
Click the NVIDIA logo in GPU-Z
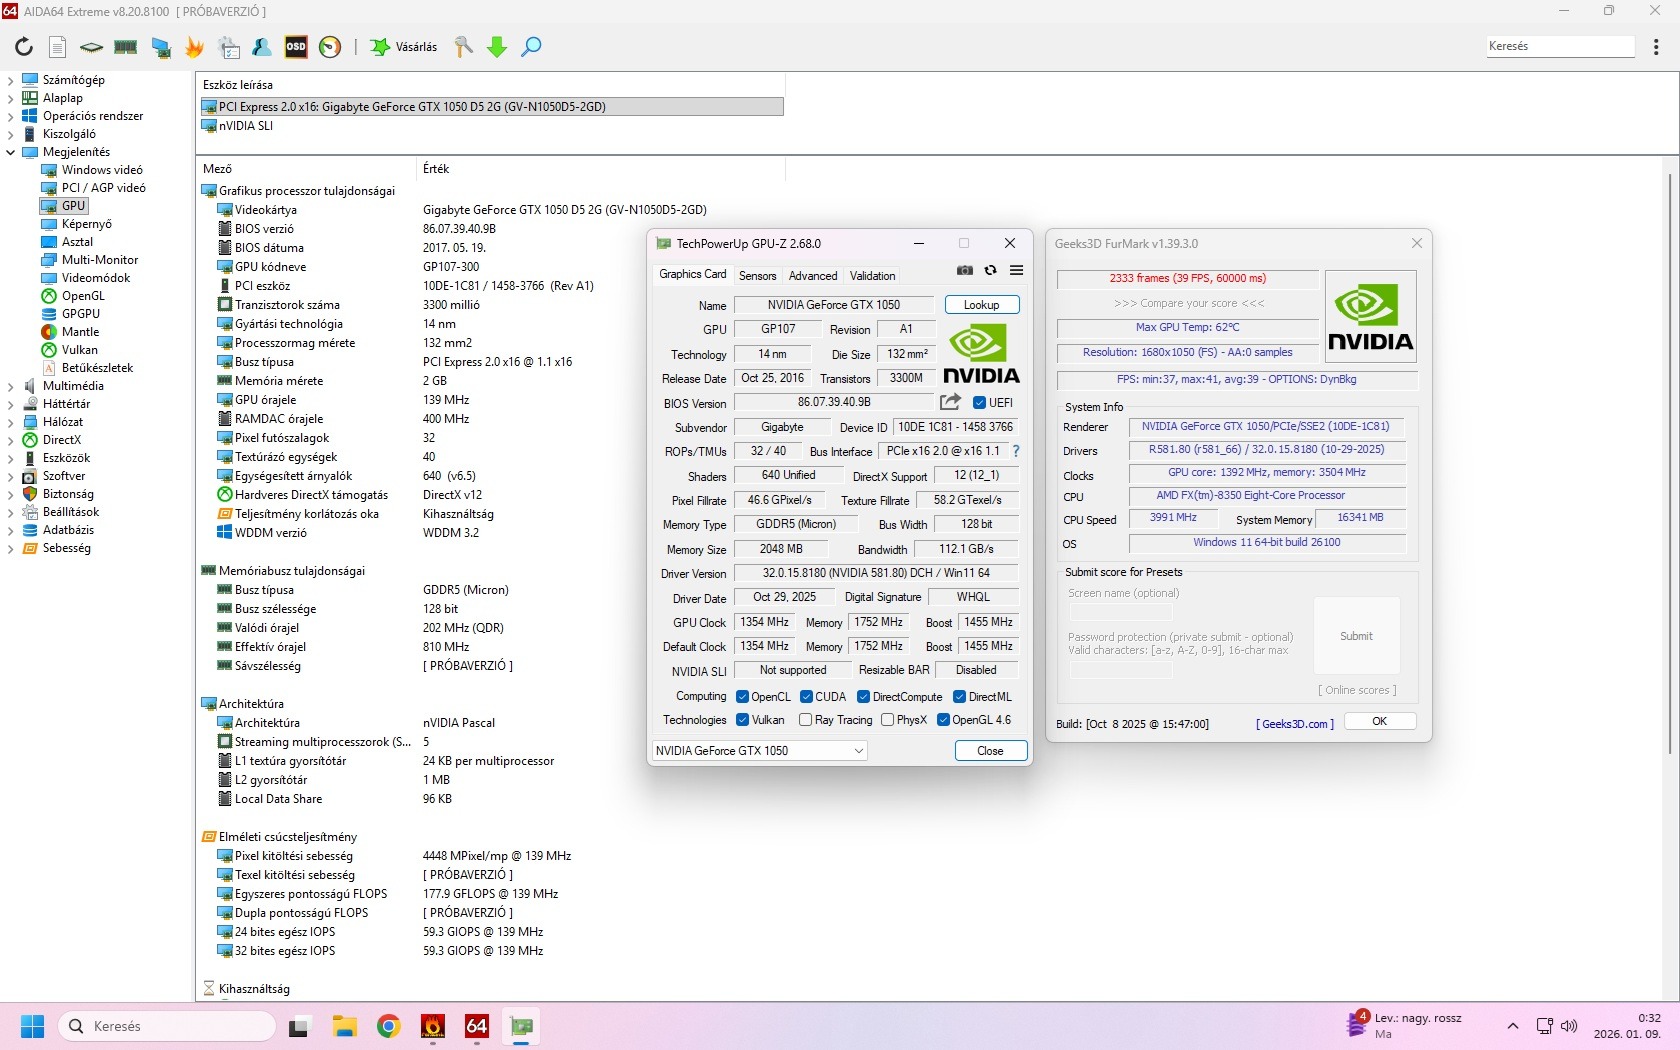981,354
